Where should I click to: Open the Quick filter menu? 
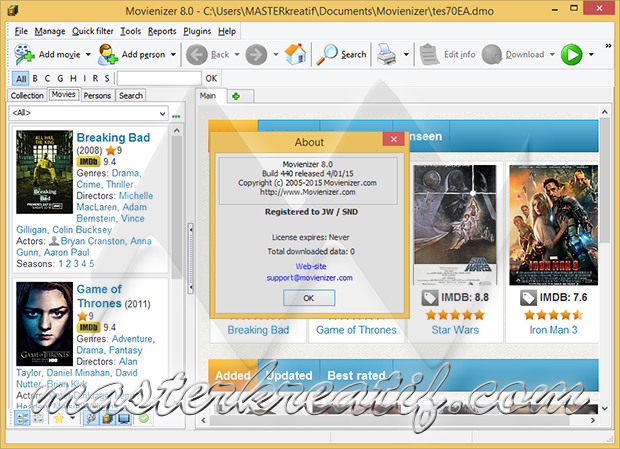click(x=93, y=31)
